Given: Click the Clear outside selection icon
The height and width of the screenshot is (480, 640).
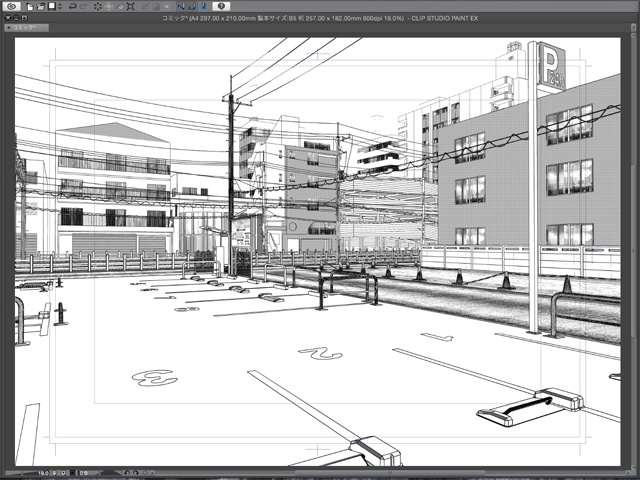Looking at the screenshot, I should pos(109,7).
